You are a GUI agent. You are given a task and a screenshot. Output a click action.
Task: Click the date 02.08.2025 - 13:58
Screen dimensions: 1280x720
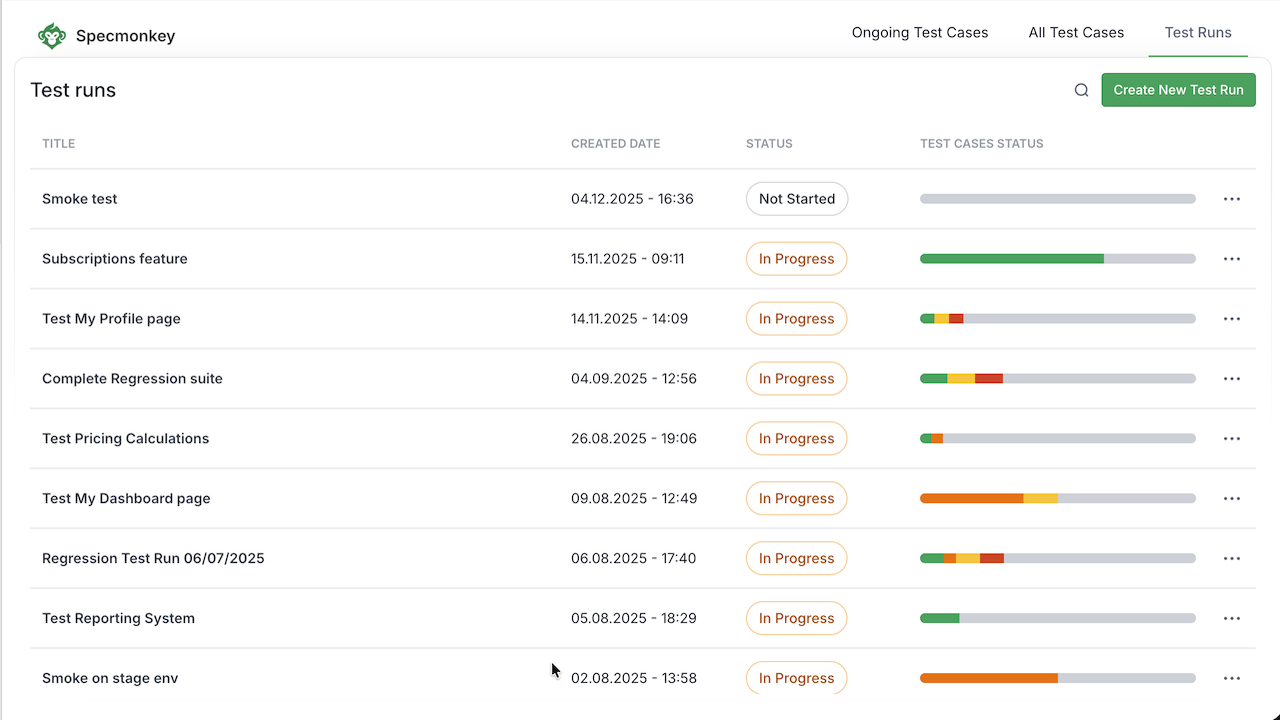634,678
